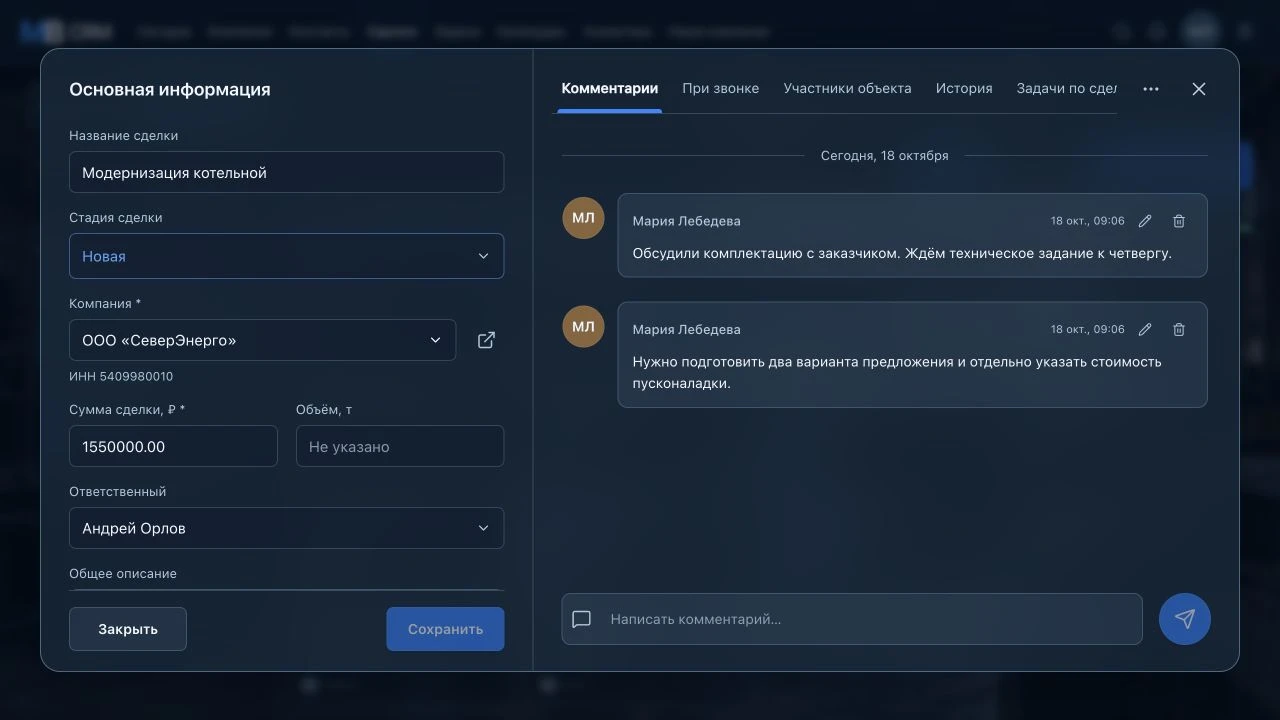Image resolution: width=1280 pixels, height=720 pixels.
Task: Open more tabs with three-dots icon
Action: 1151,89
